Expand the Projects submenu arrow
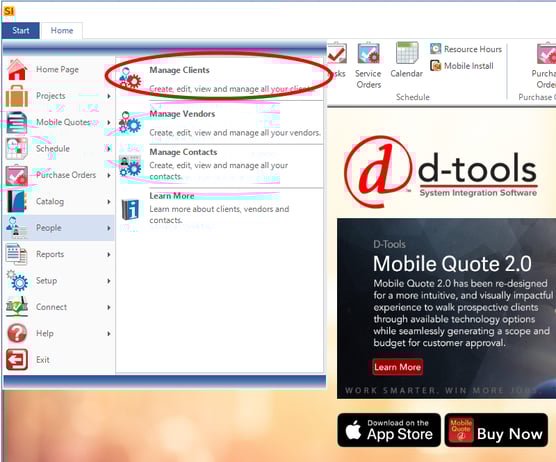The height and width of the screenshot is (462, 556). [109, 96]
